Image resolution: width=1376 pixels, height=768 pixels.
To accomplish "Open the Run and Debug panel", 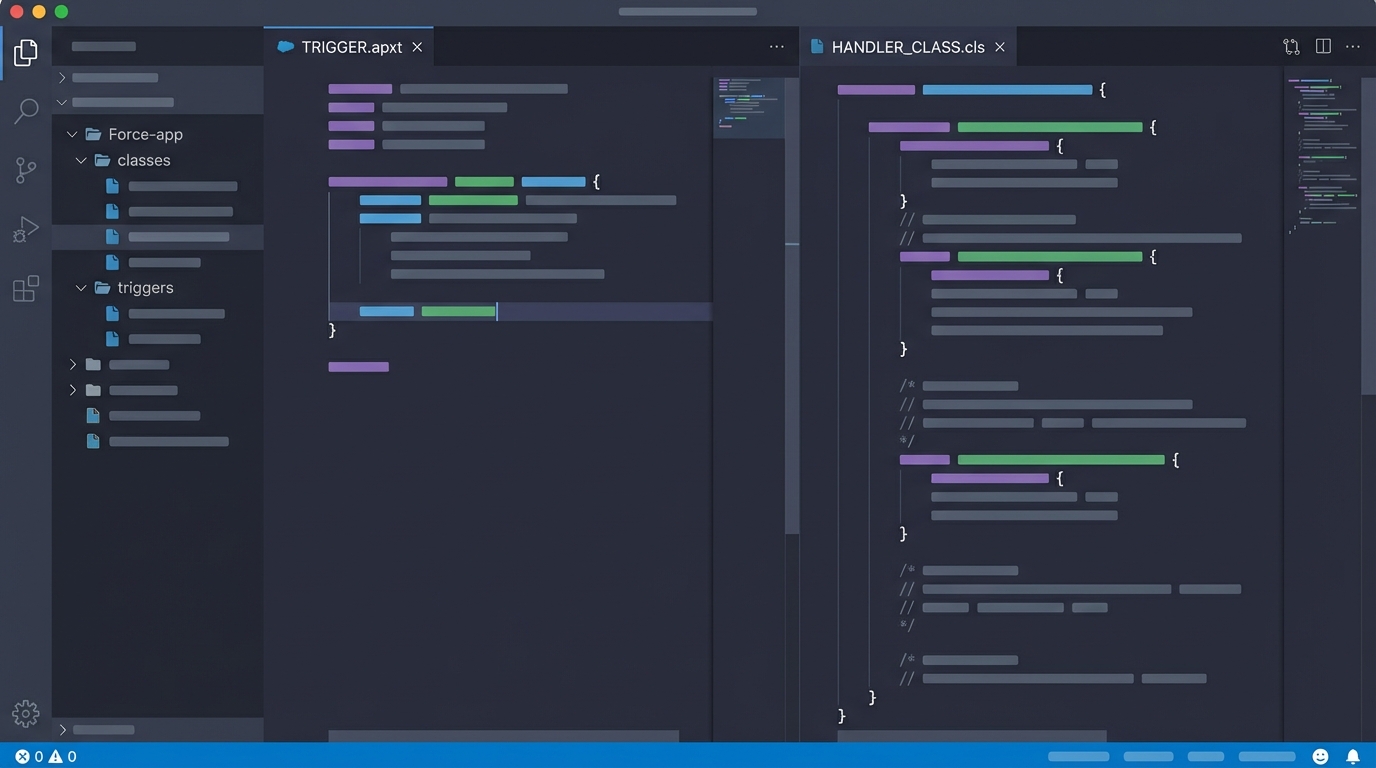I will point(25,229).
